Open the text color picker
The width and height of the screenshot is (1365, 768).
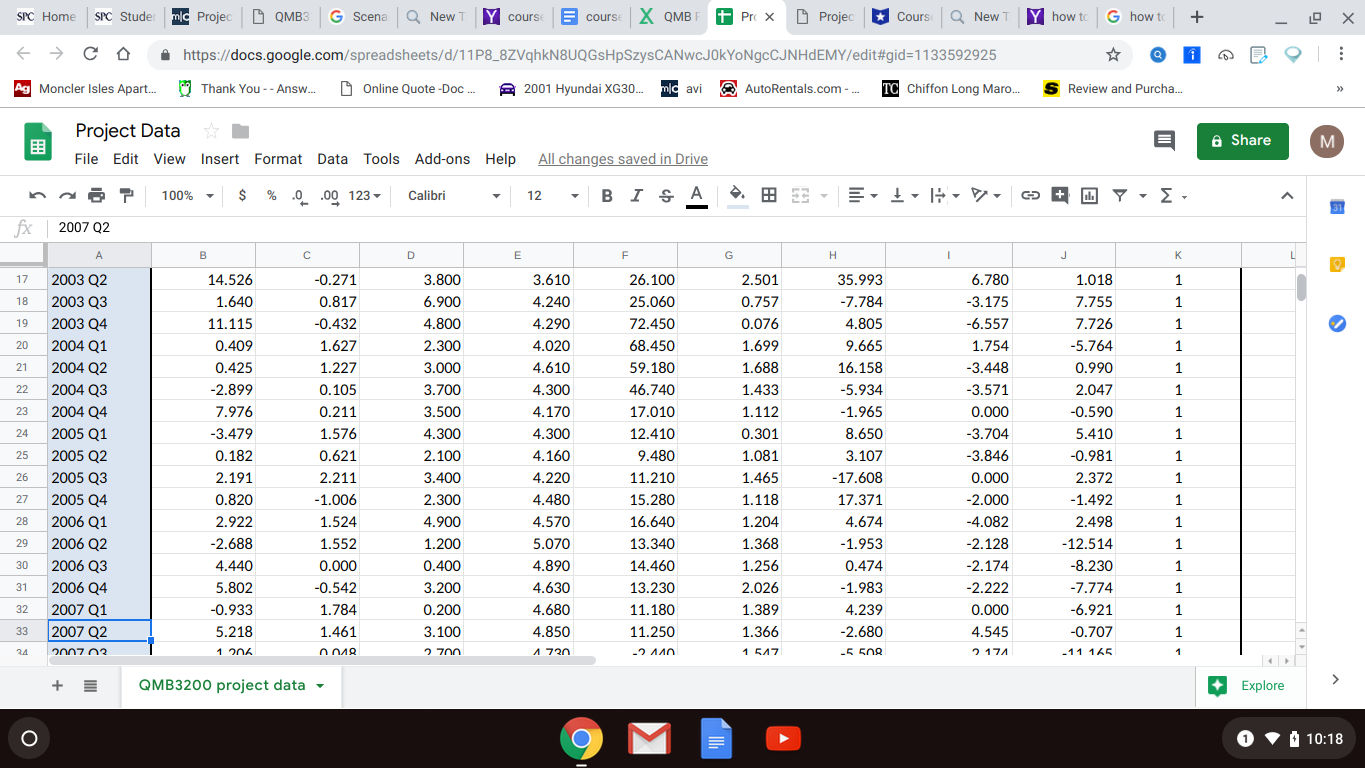(x=697, y=196)
